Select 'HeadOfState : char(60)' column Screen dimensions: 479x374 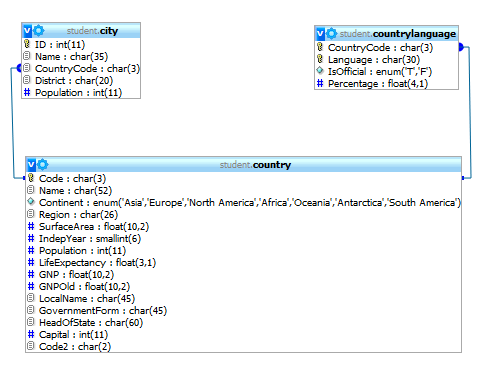click(91, 323)
